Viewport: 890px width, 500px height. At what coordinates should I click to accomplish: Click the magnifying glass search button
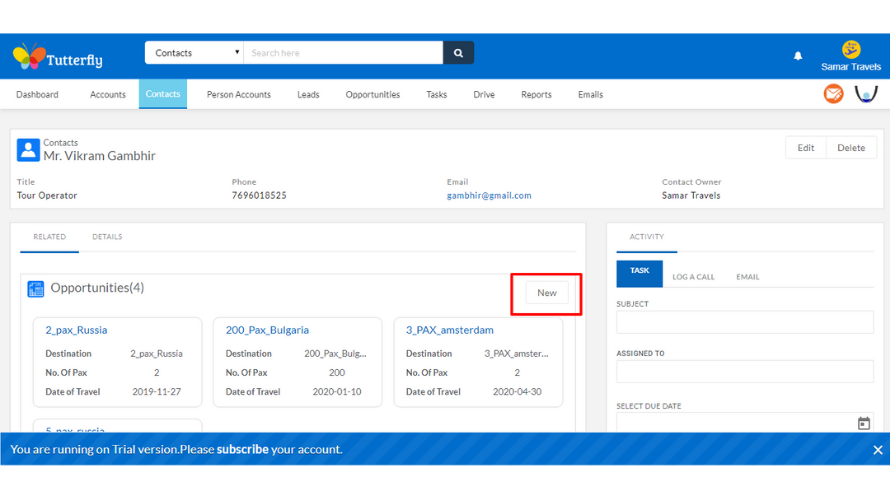coord(458,53)
